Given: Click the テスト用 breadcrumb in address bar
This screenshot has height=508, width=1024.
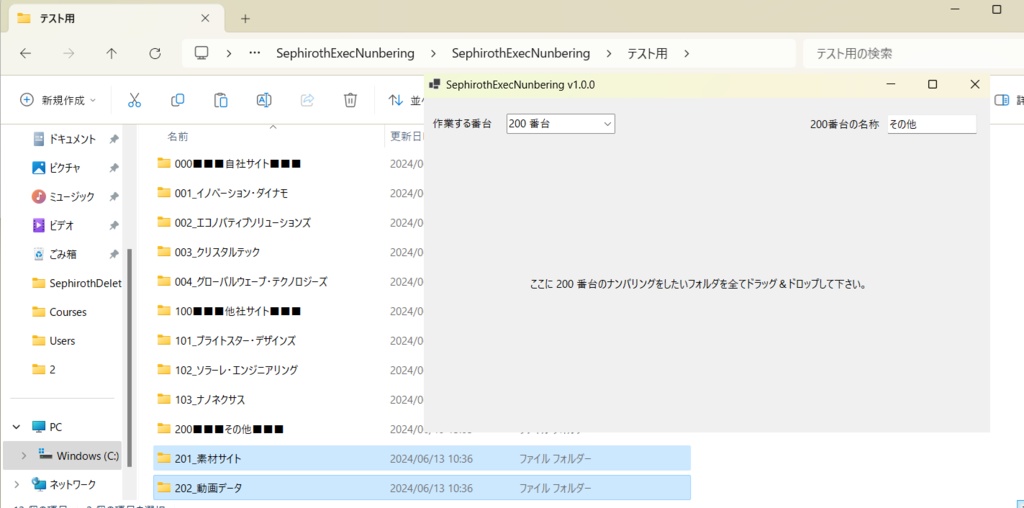Looking at the screenshot, I should pos(647,54).
